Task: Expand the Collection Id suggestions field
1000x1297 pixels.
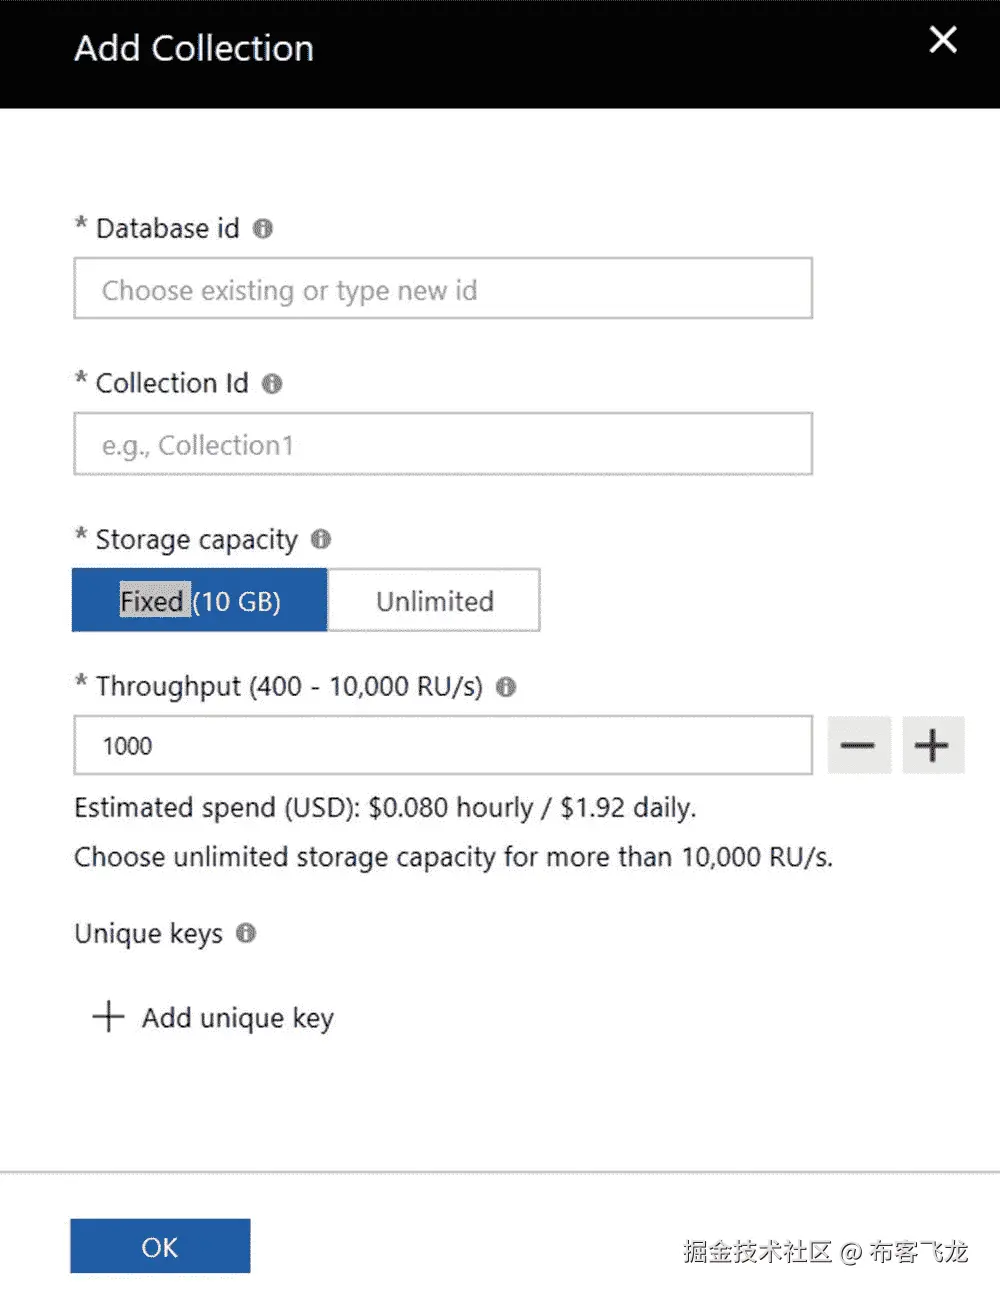Action: [x=442, y=444]
